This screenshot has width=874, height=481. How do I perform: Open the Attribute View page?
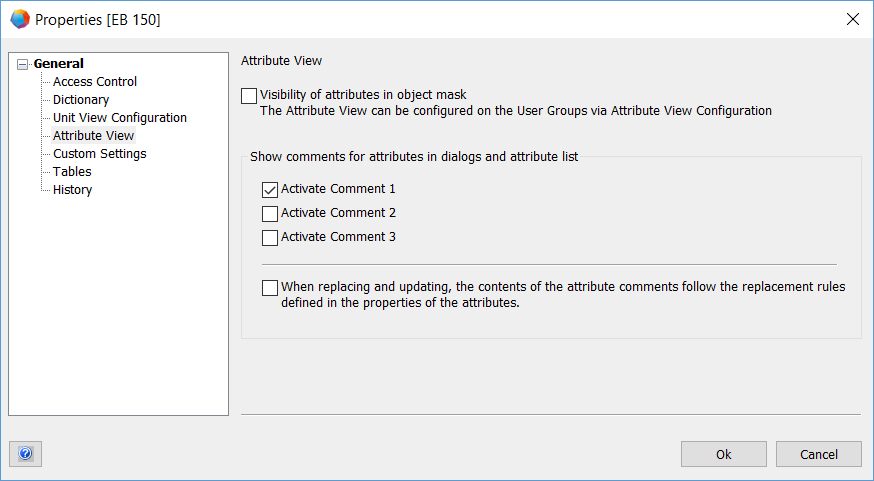point(93,136)
